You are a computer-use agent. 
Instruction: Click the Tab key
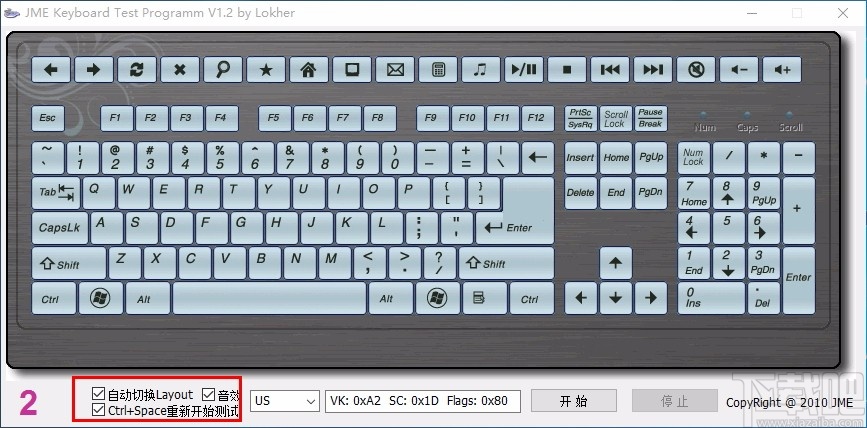pos(56,193)
